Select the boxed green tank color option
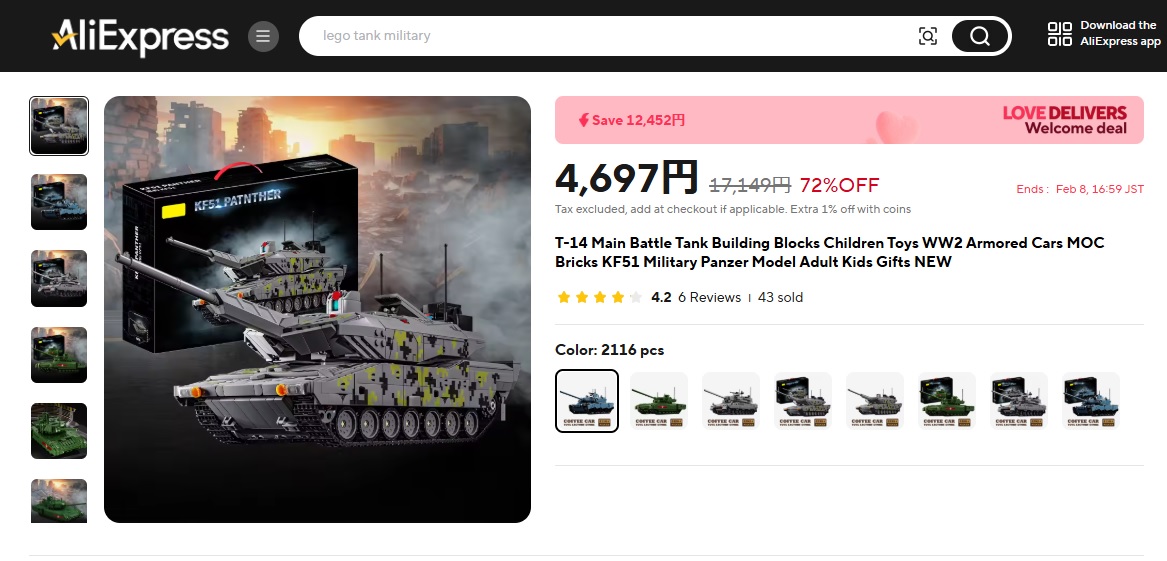 [x=947, y=401]
